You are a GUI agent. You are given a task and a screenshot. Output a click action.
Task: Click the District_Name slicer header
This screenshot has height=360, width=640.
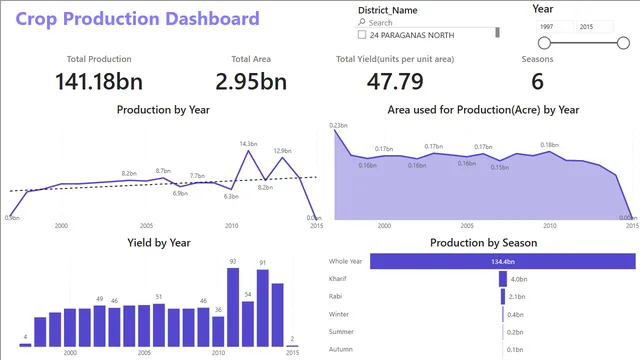click(x=388, y=10)
